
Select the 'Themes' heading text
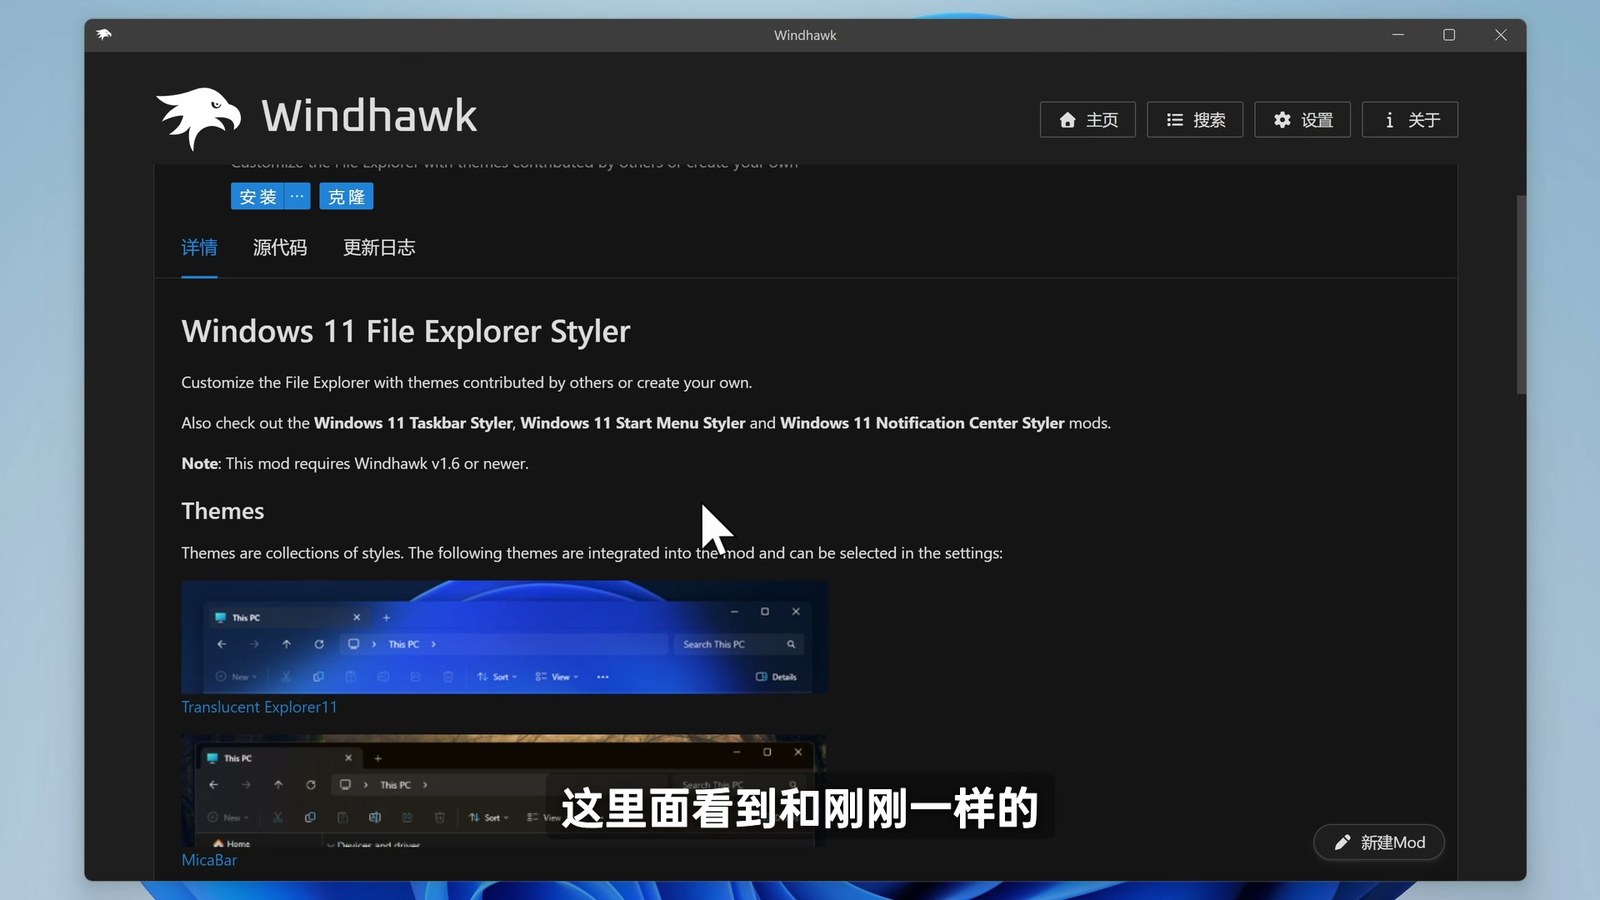pos(223,511)
